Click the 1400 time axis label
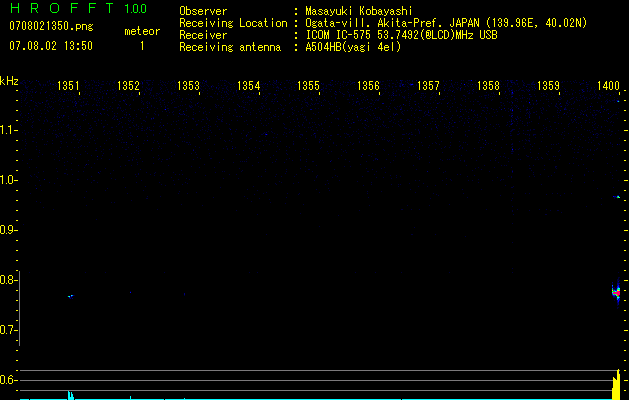Screen dimensions: 629x400 pos(608,86)
